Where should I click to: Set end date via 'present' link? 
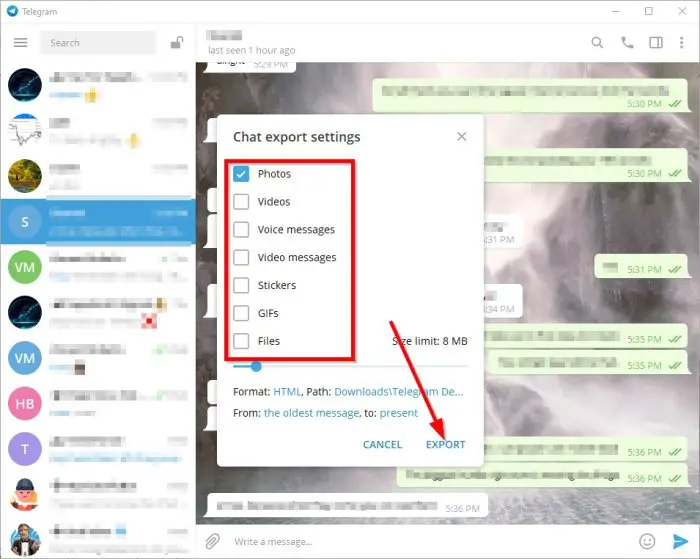coord(399,413)
